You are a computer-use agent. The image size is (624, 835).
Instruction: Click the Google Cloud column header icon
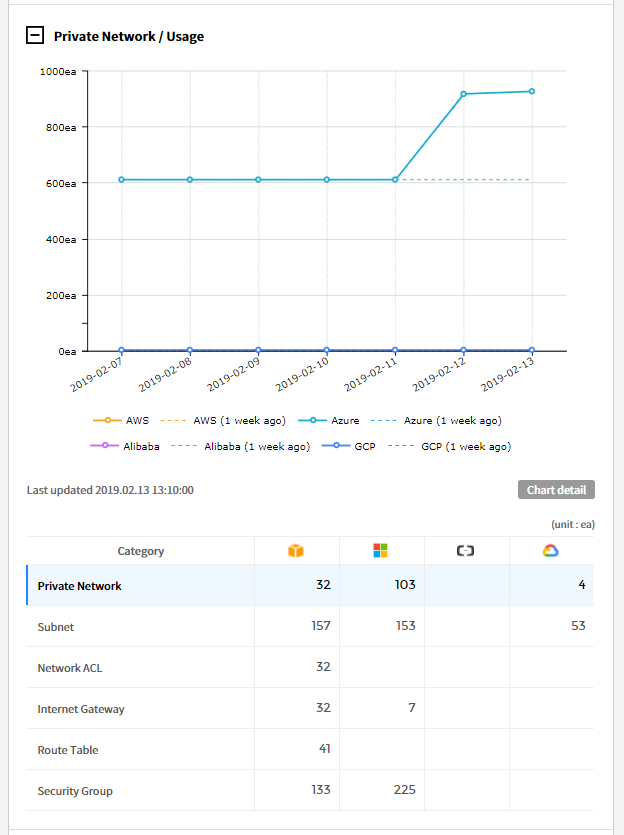(x=550, y=551)
